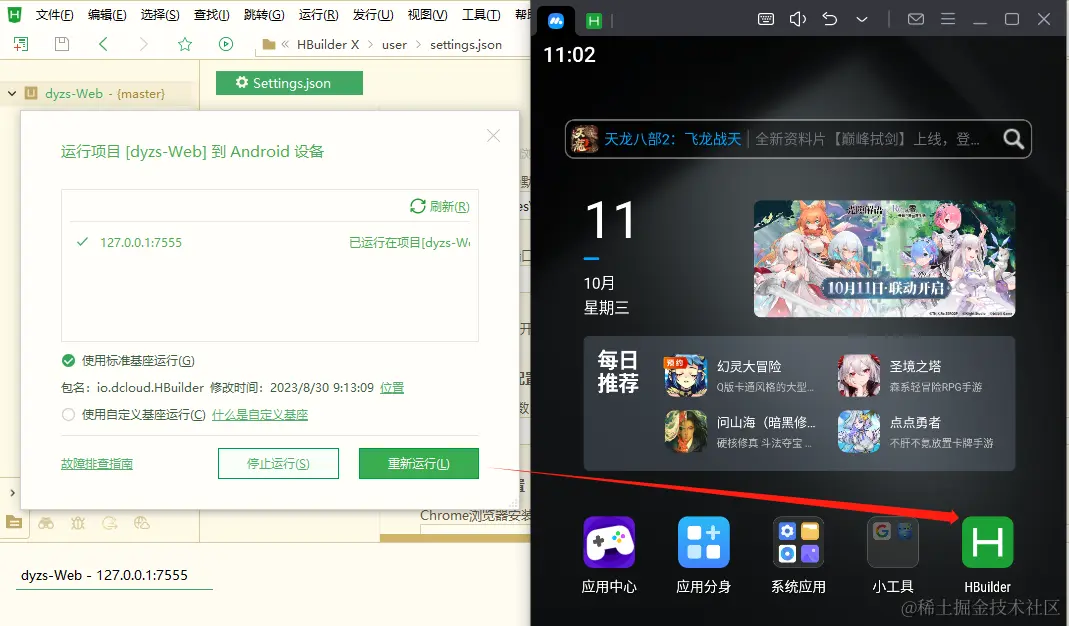Click the bug debug icon in bottom bar

(x=78, y=523)
